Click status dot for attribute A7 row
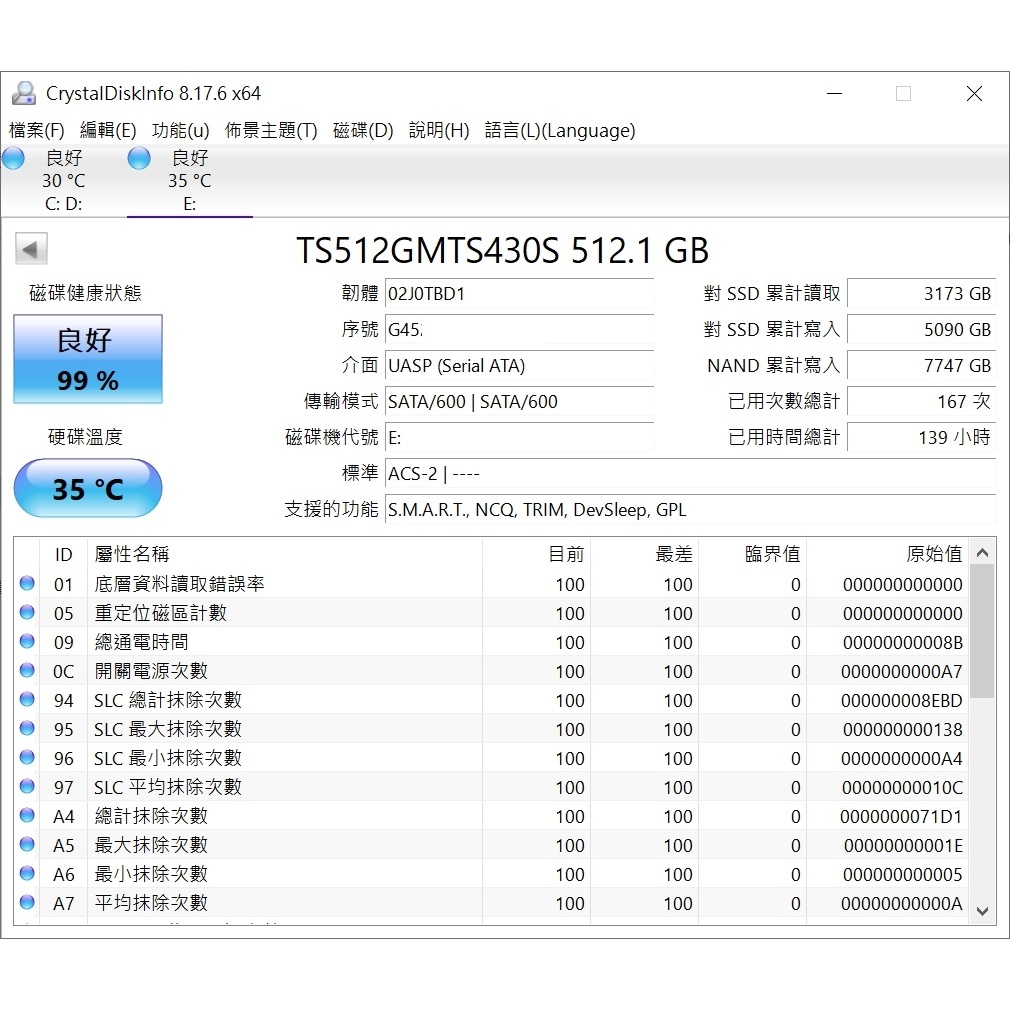The height and width of the screenshot is (1010, 1010). [27, 902]
